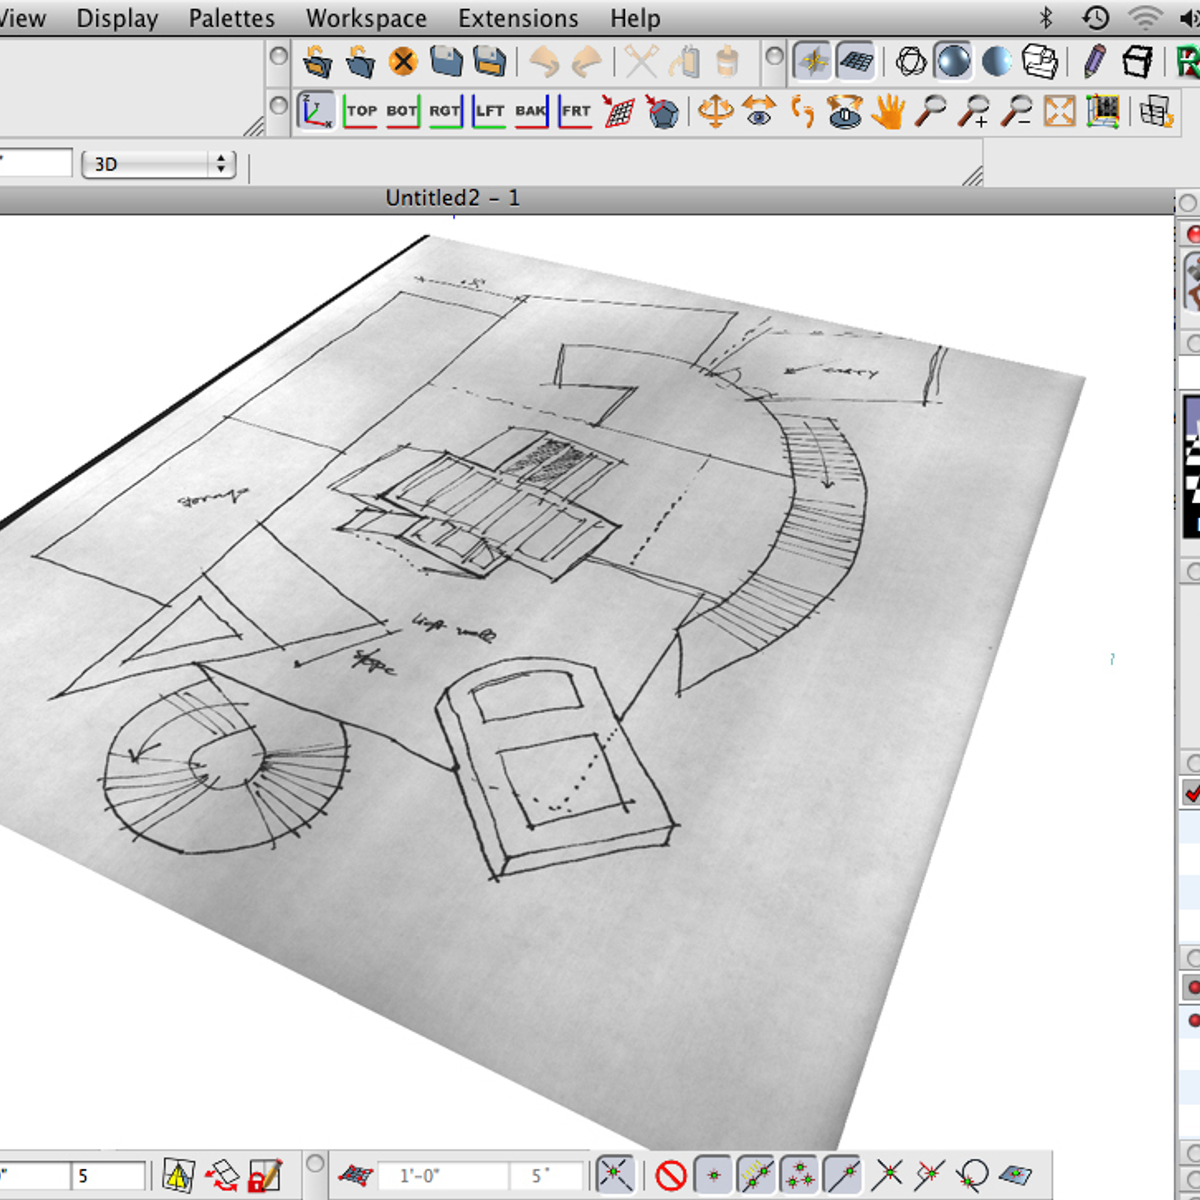
Task: Click the Undo arrow icon
Action: (x=543, y=60)
